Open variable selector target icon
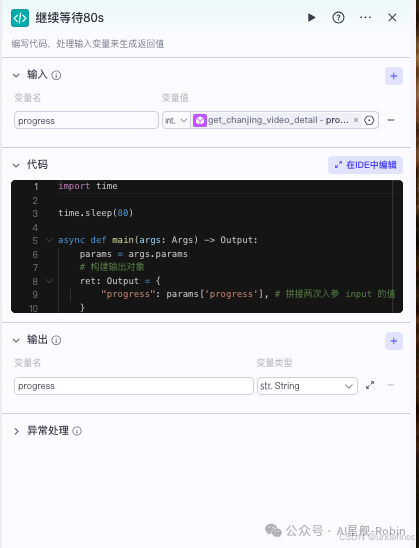The height and width of the screenshot is (548, 419). 369,120
